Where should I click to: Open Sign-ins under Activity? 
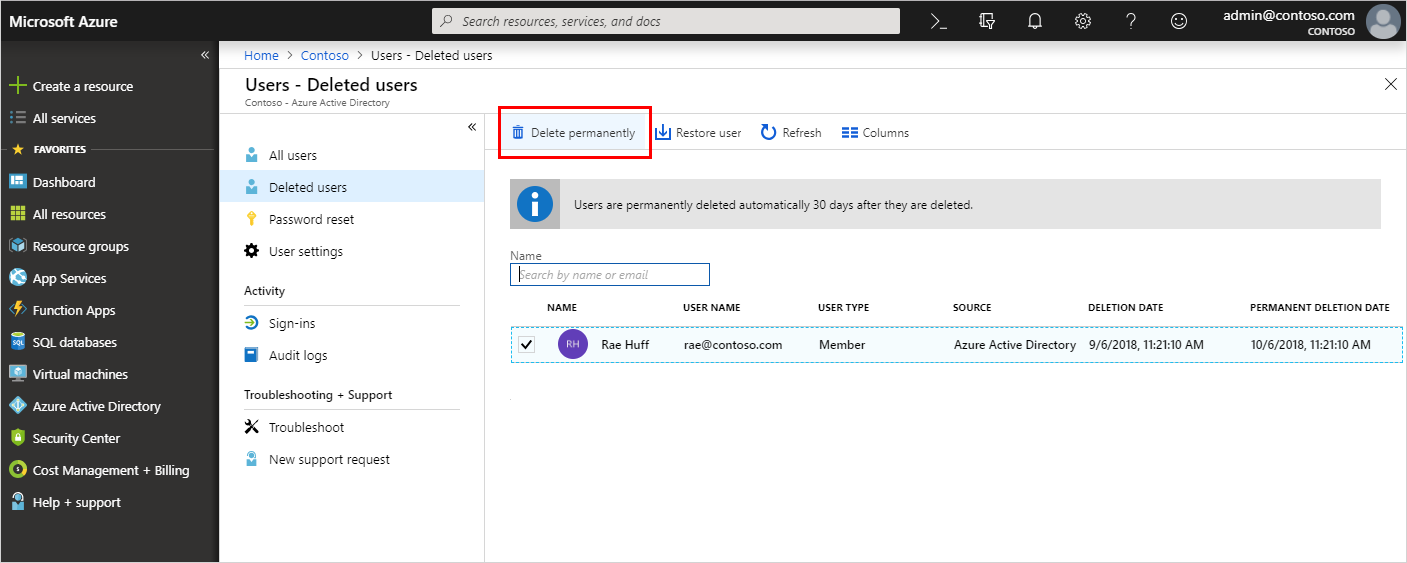point(292,323)
